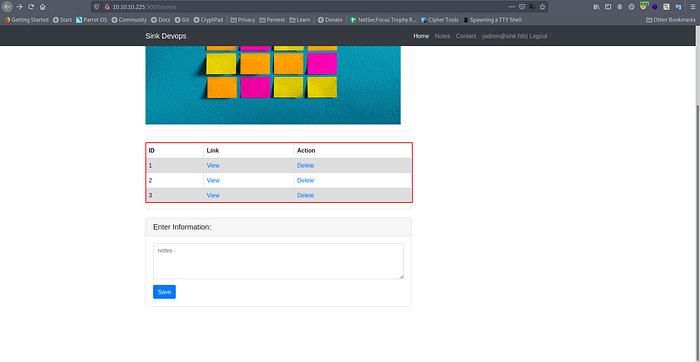Delete note with ID 3
This screenshot has height=362, width=700.
pos(305,195)
